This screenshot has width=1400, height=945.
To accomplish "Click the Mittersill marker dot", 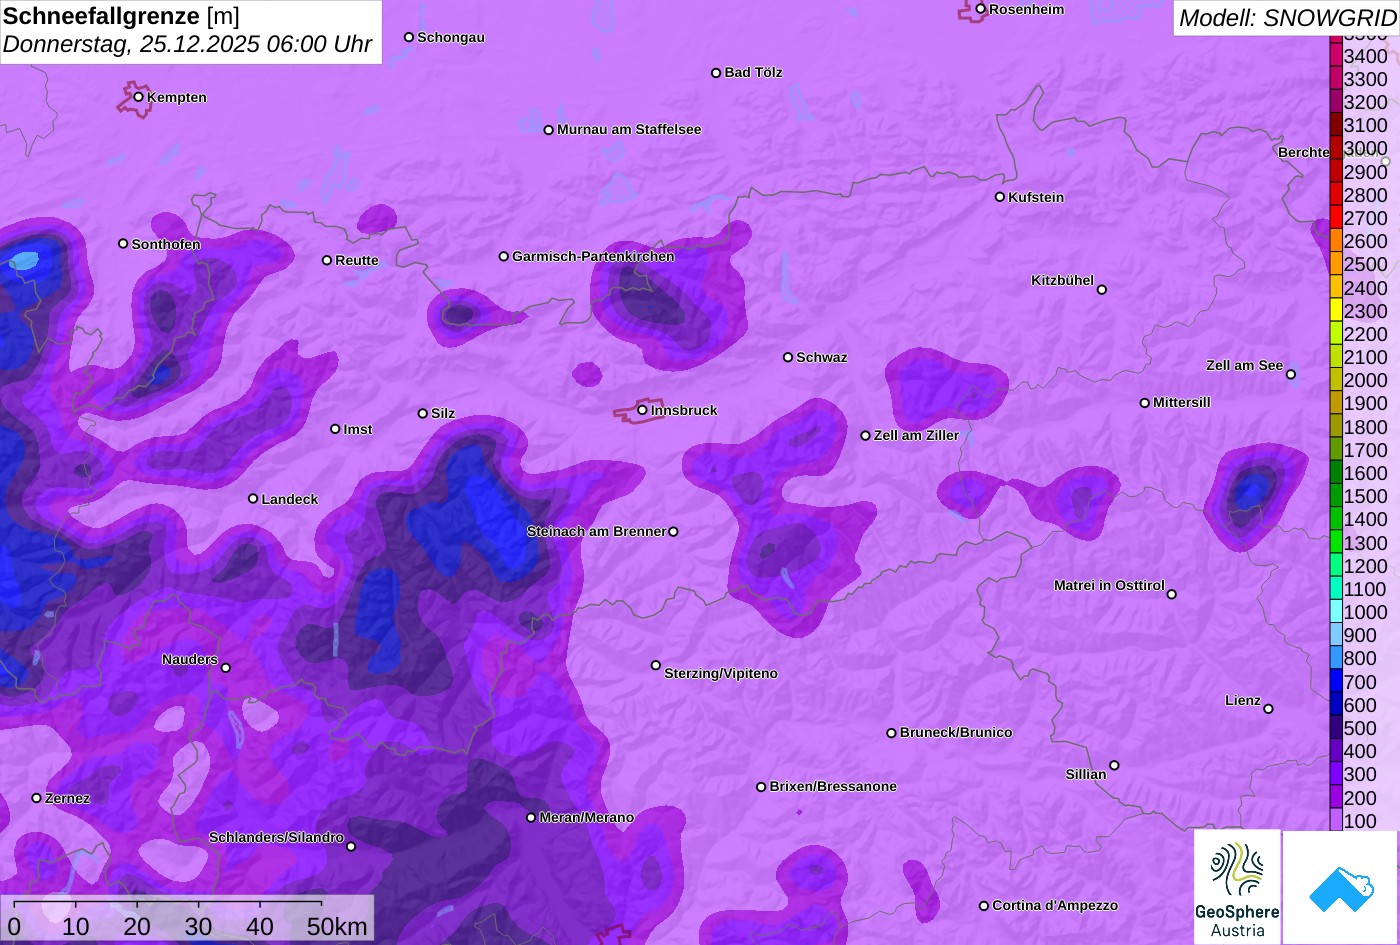I will pos(1145,403).
